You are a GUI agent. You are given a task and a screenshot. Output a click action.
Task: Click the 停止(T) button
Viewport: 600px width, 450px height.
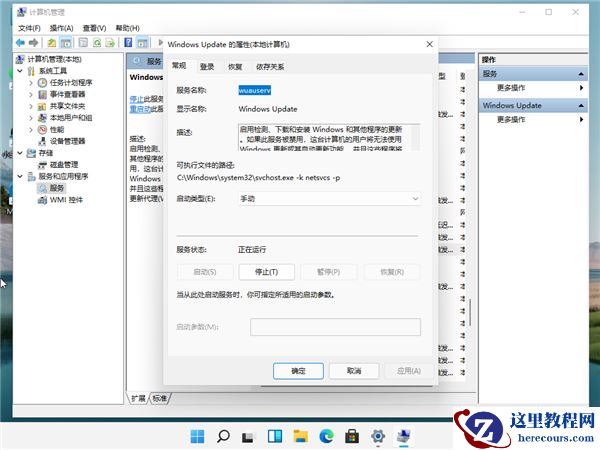(267, 272)
